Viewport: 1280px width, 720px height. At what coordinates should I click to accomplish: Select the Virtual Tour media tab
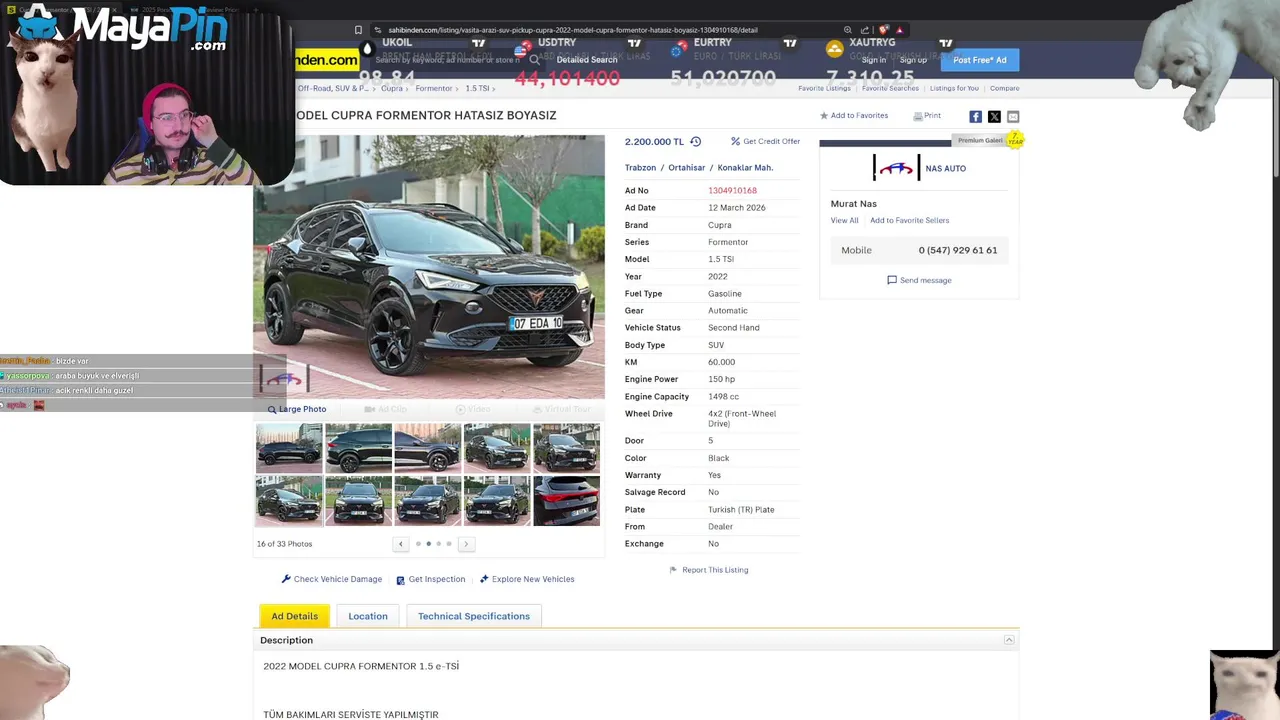pos(561,409)
